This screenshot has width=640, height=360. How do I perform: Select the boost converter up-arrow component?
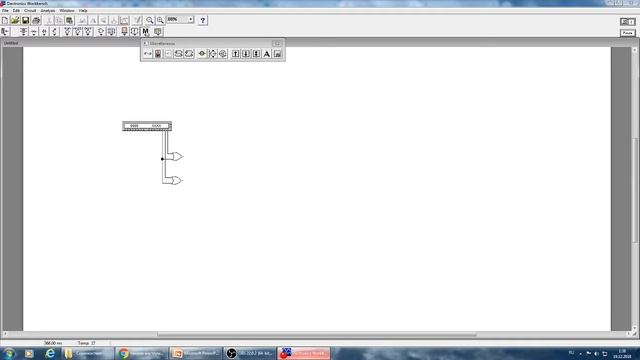click(x=236, y=54)
